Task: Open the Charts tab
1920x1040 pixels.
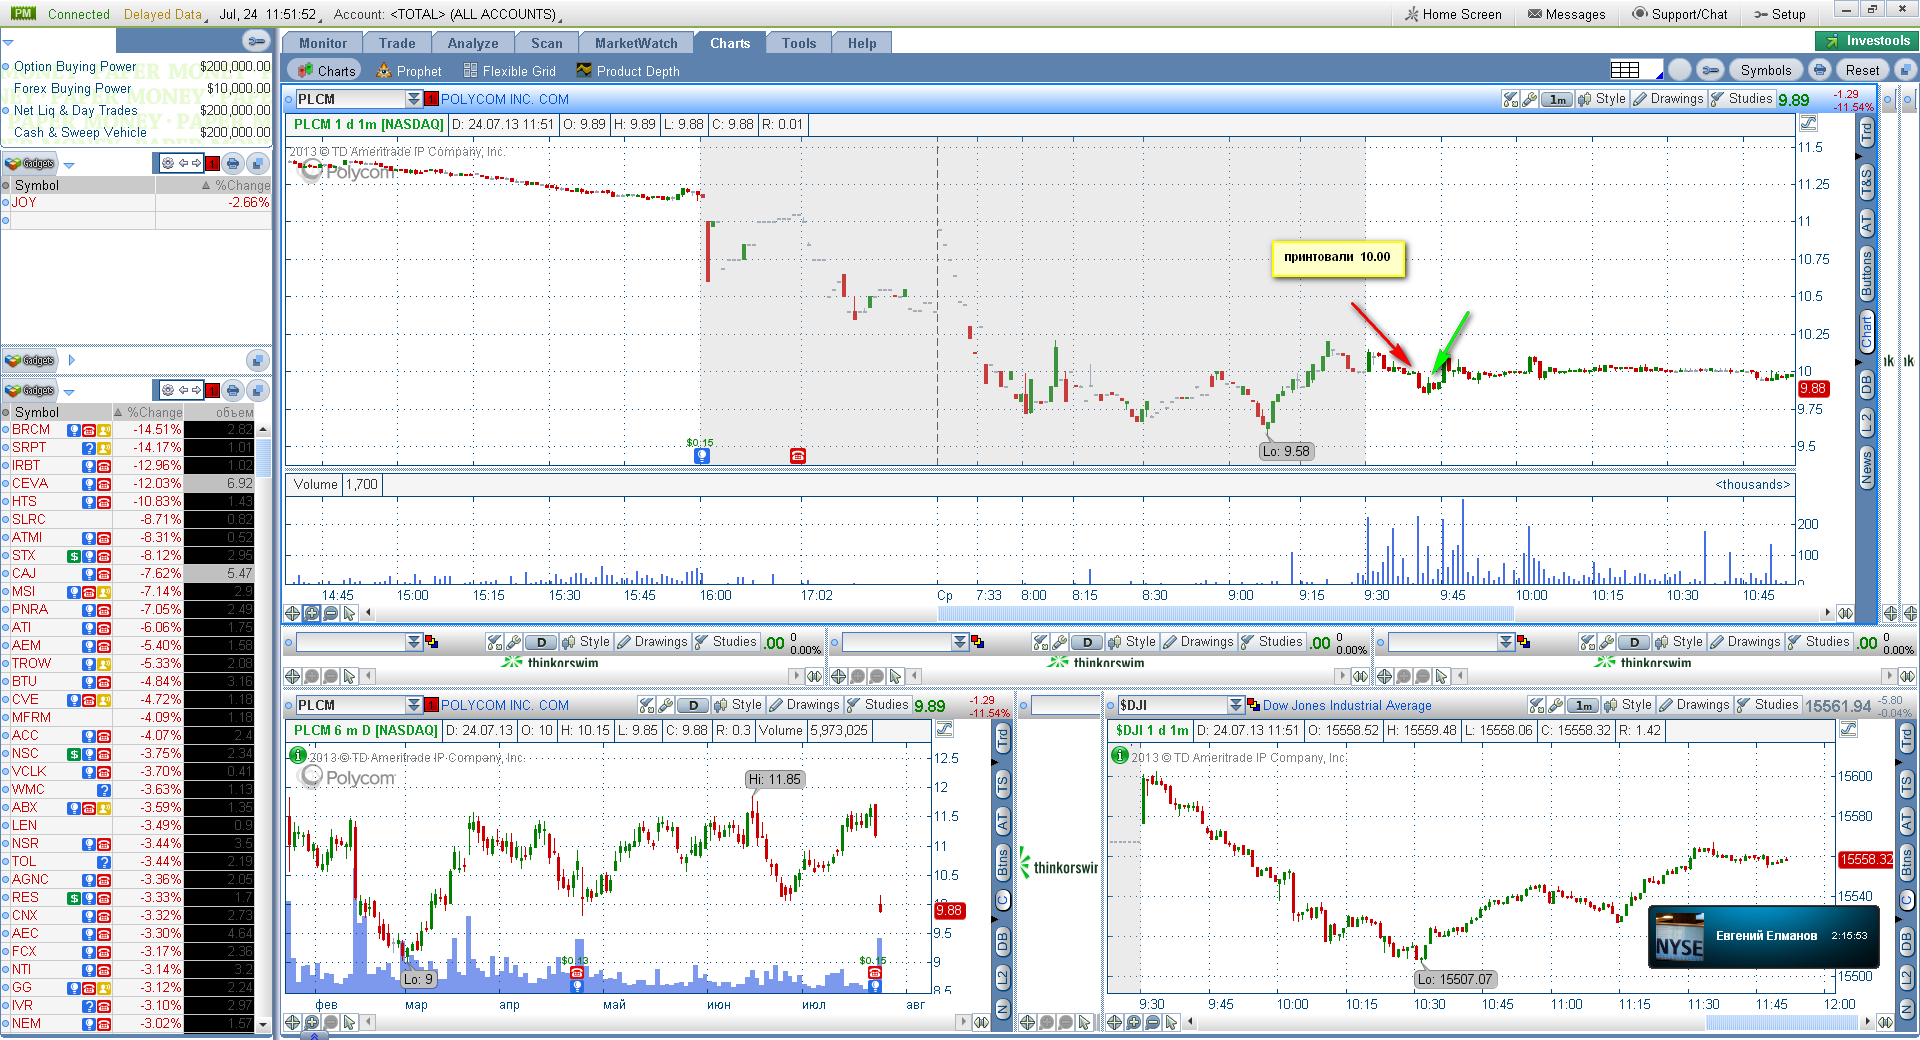Action: [x=729, y=43]
